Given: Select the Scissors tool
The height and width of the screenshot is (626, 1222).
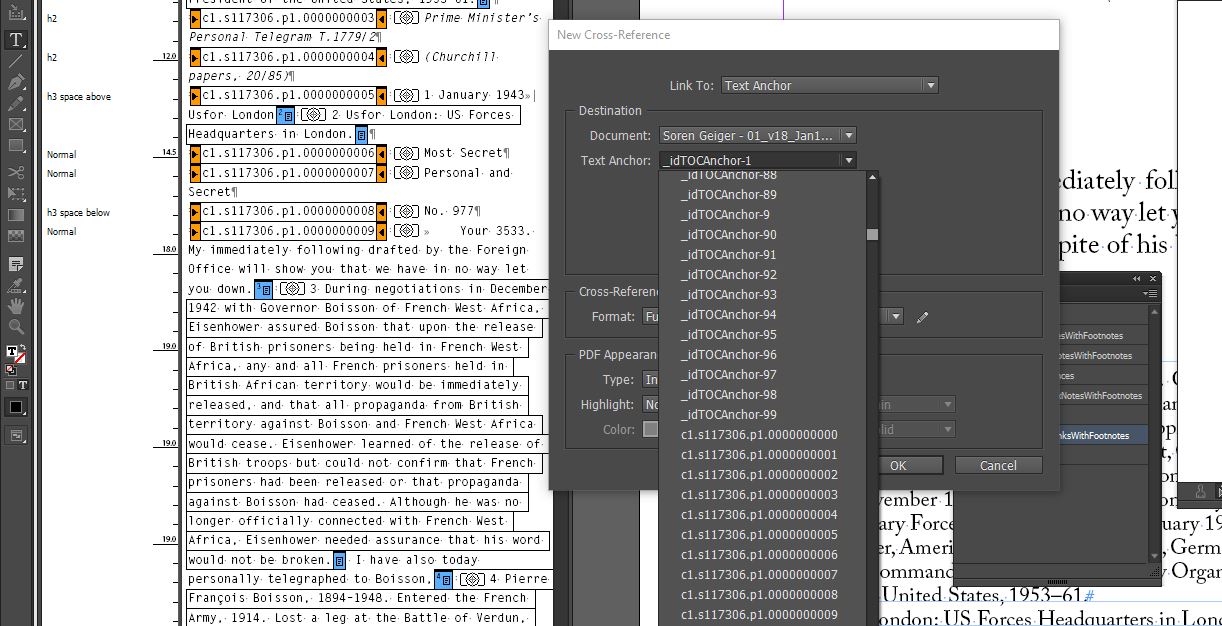Looking at the screenshot, I should point(16,172).
